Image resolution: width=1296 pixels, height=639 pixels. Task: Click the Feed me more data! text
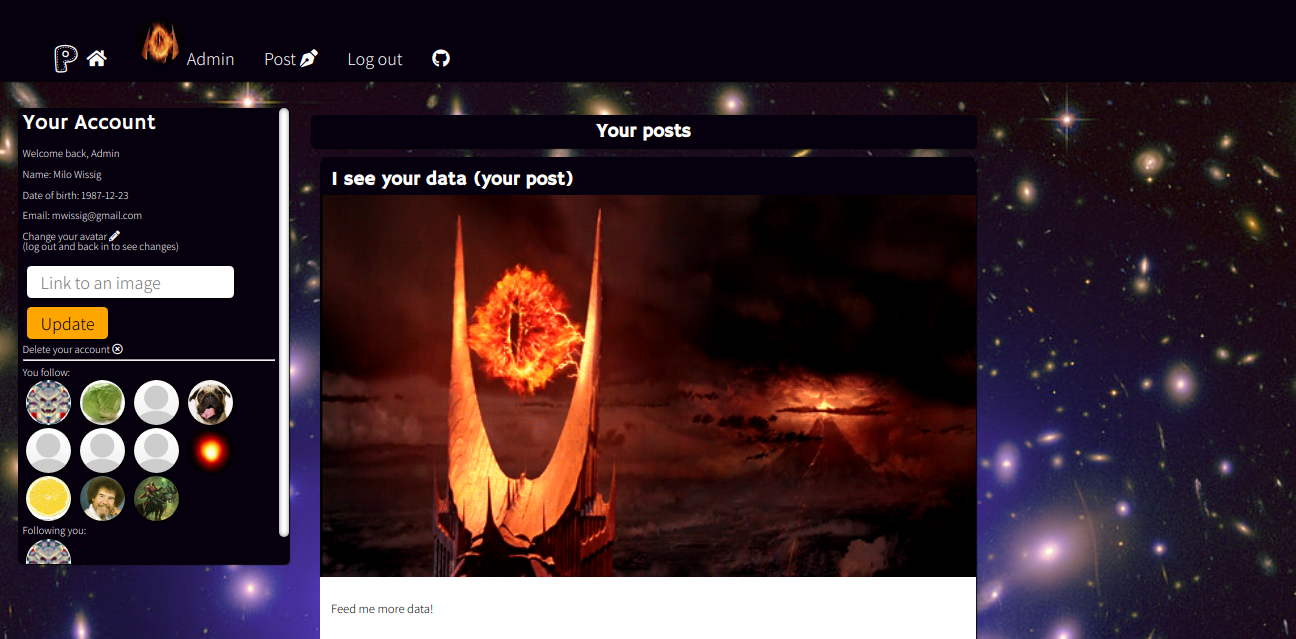click(x=382, y=609)
